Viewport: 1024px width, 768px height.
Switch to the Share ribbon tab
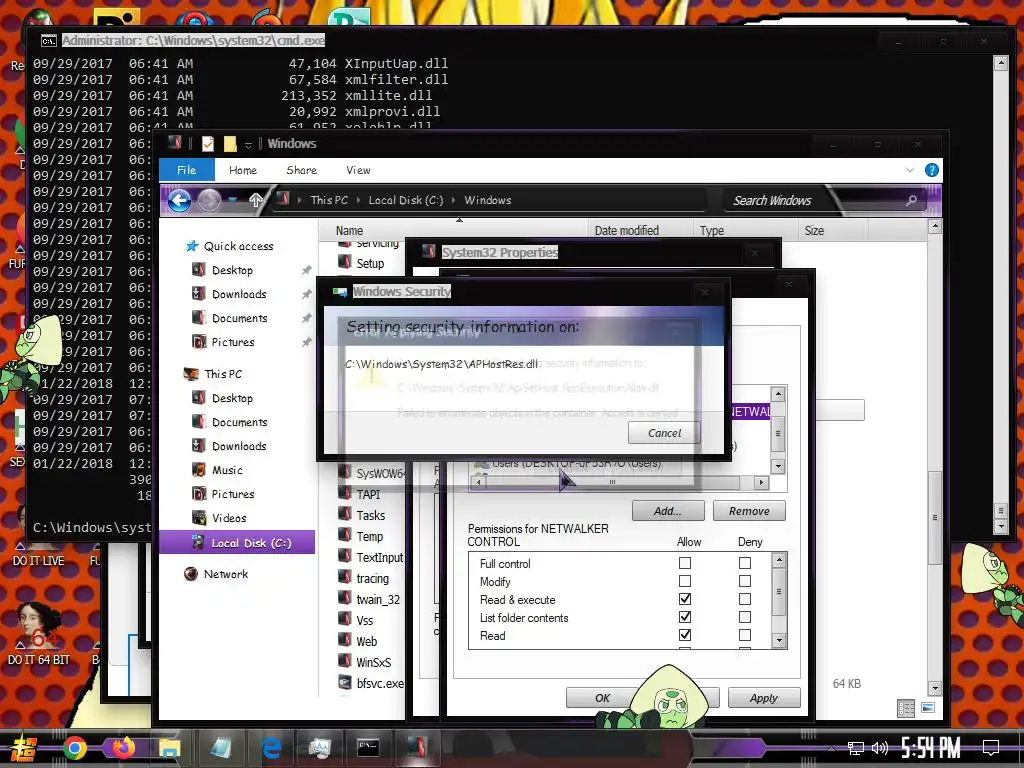(301, 170)
